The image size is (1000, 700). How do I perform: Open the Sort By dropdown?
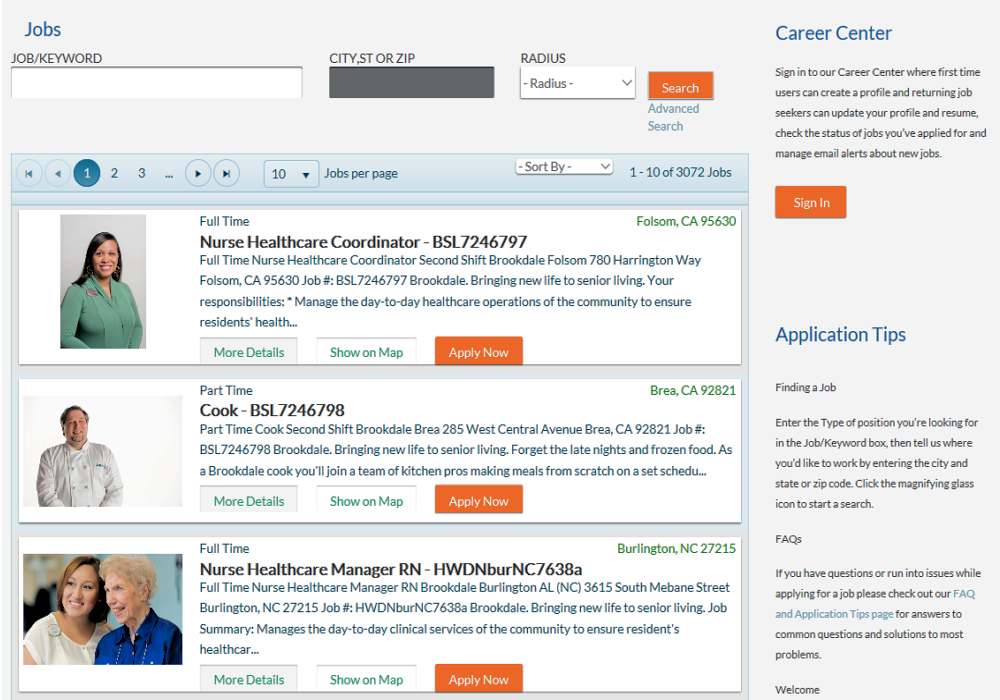coord(564,166)
